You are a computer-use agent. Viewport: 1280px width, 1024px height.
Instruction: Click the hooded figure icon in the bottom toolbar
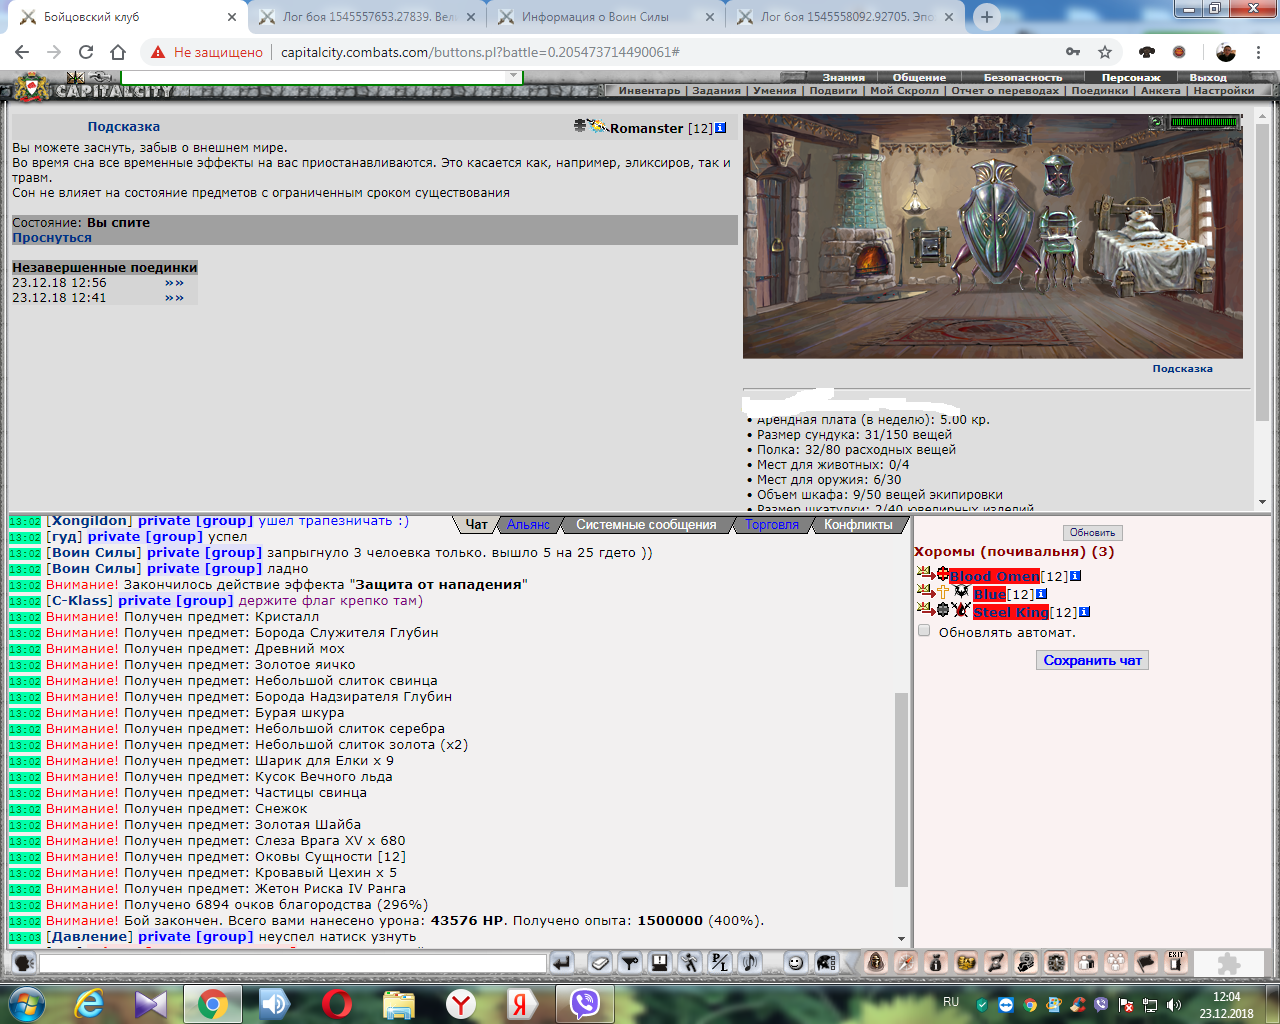pos(876,962)
